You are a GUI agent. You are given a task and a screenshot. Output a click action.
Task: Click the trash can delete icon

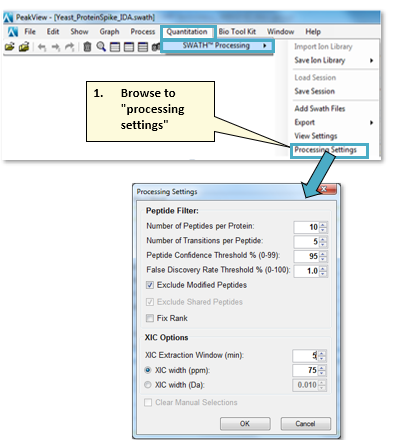tap(87, 47)
